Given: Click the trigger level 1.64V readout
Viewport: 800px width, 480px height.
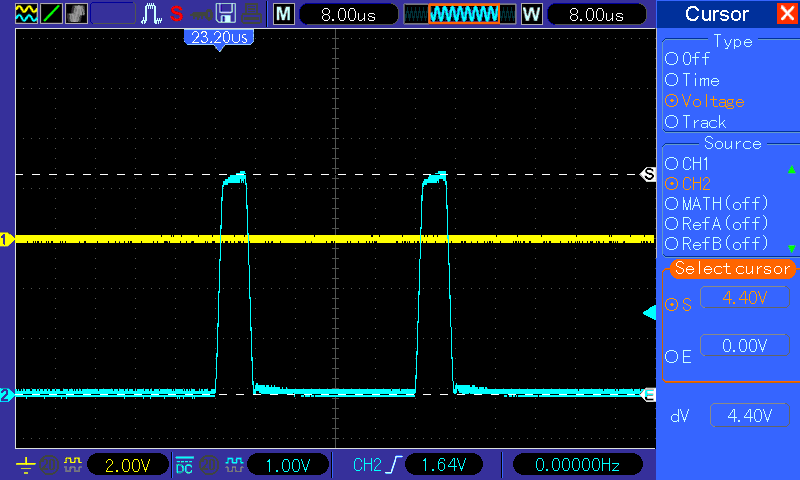Looking at the screenshot, I should tap(444, 465).
